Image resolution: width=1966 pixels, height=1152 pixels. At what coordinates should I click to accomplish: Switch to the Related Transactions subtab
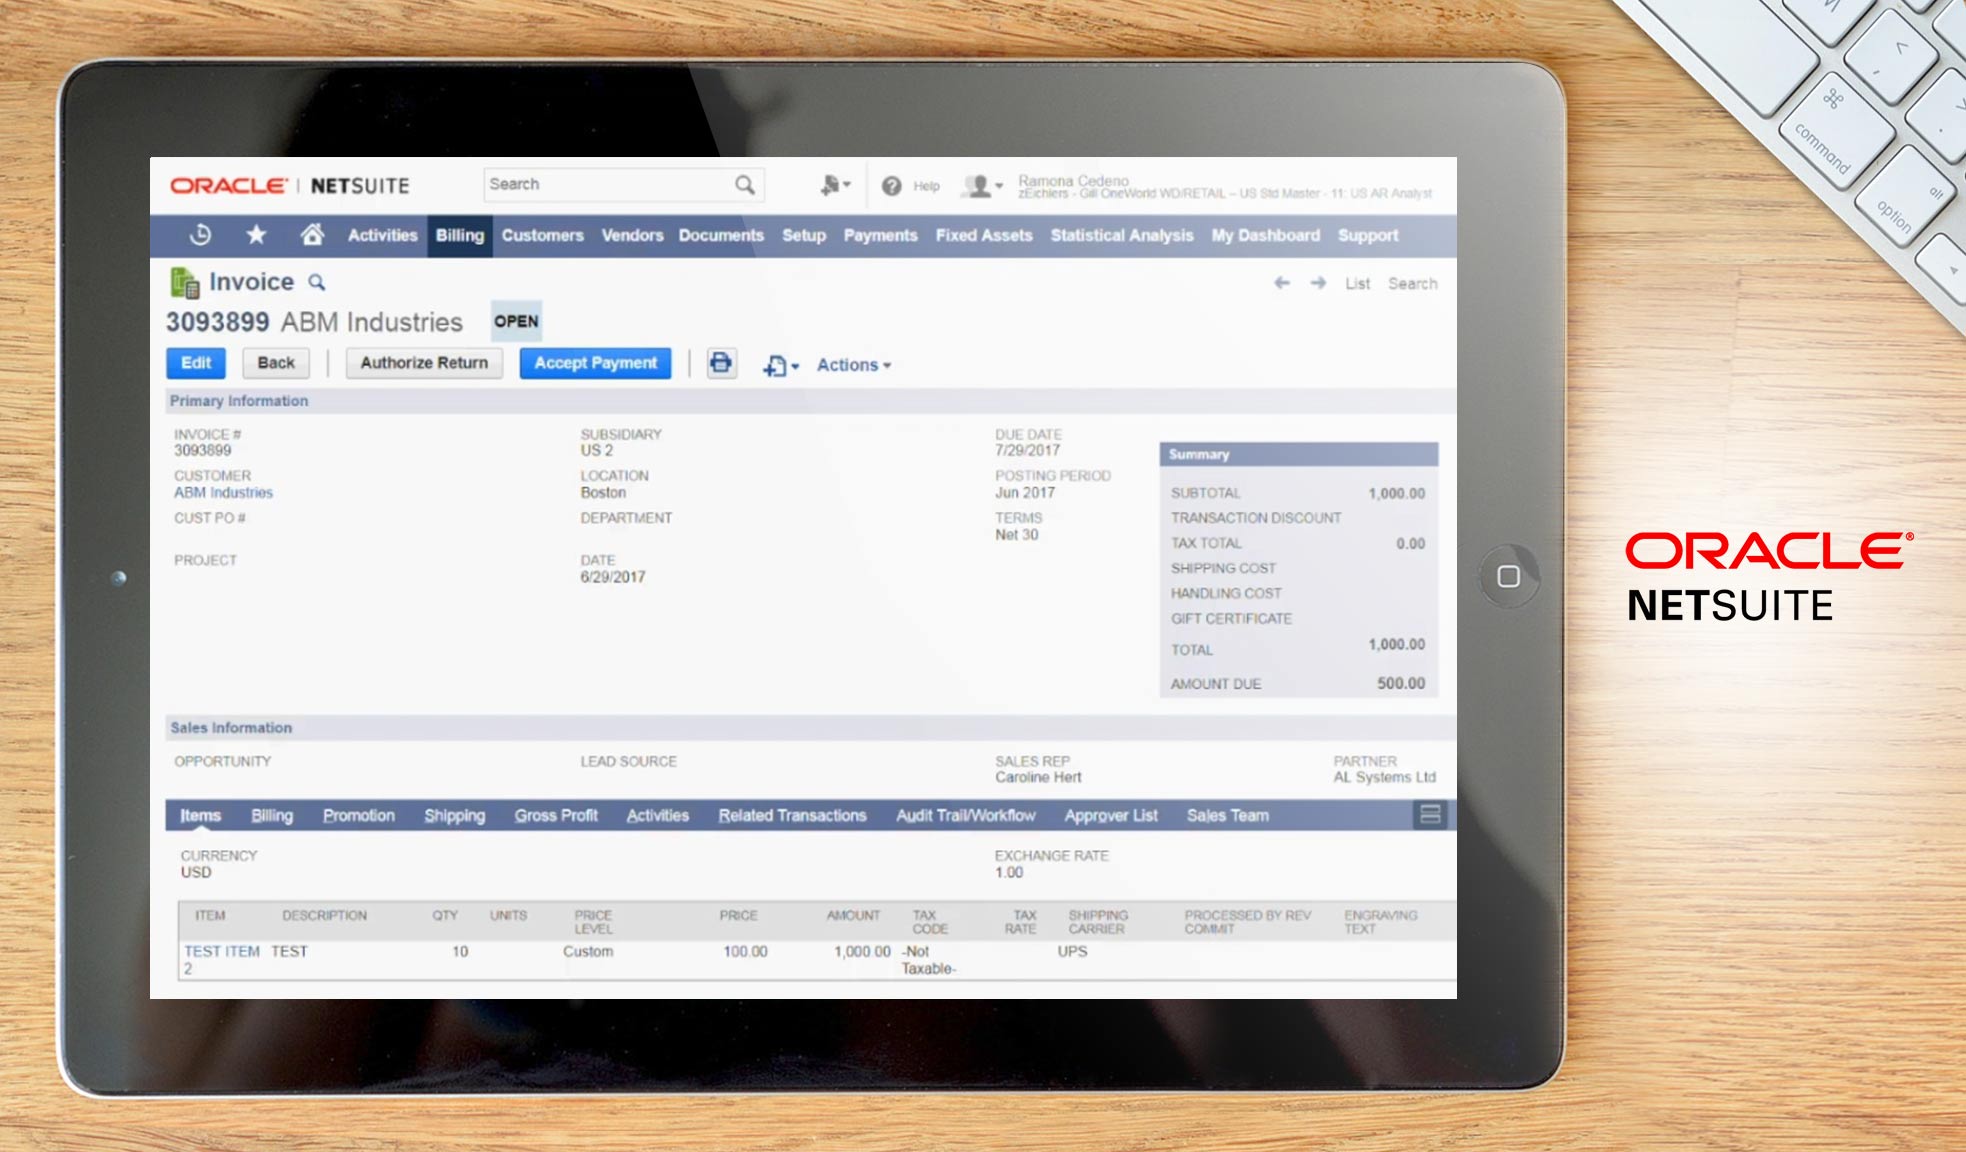point(792,816)
